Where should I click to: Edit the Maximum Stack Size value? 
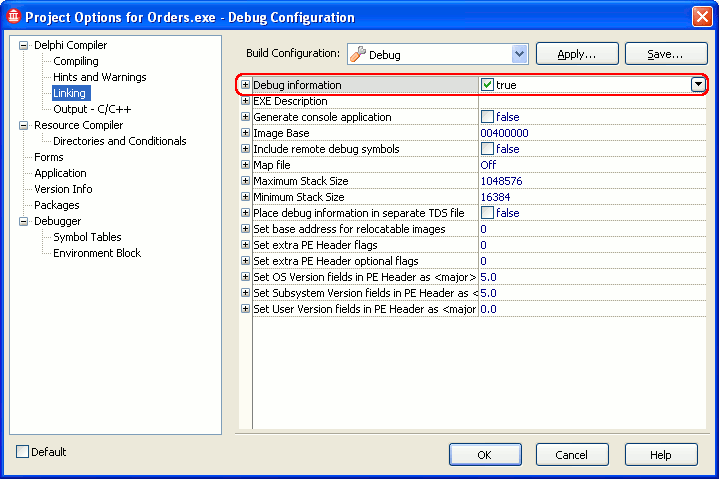[x=590, y=181]
